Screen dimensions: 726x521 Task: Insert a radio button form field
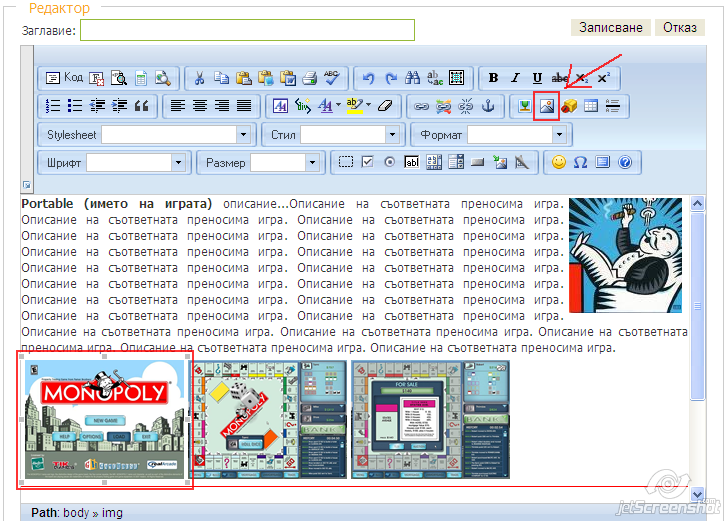click(389, 162)
